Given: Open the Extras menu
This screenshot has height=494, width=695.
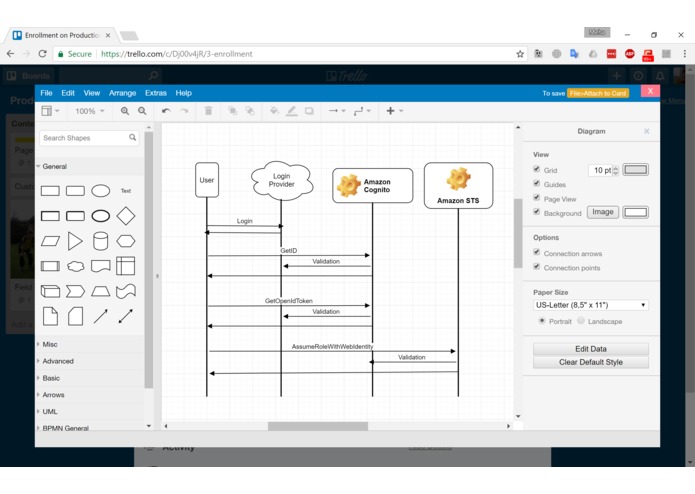Looking at the screenshot, I should pyautogui.click(x=156, y=93).
